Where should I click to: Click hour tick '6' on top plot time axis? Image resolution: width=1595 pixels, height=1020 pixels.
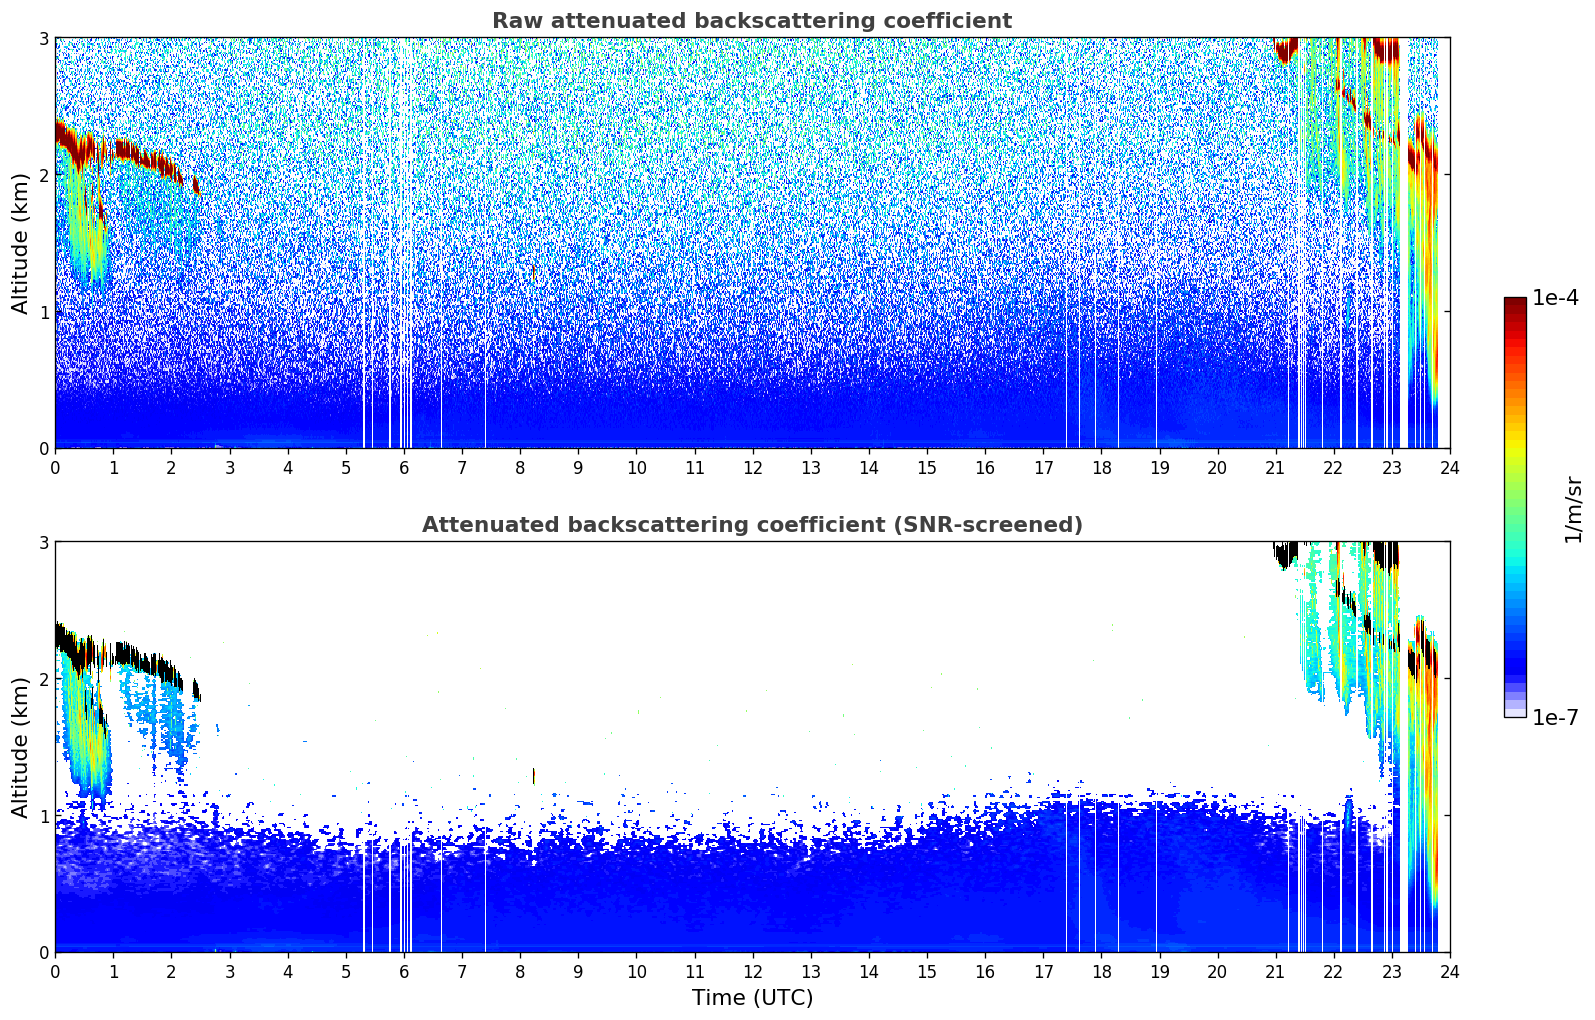click(x=404, y=467)
